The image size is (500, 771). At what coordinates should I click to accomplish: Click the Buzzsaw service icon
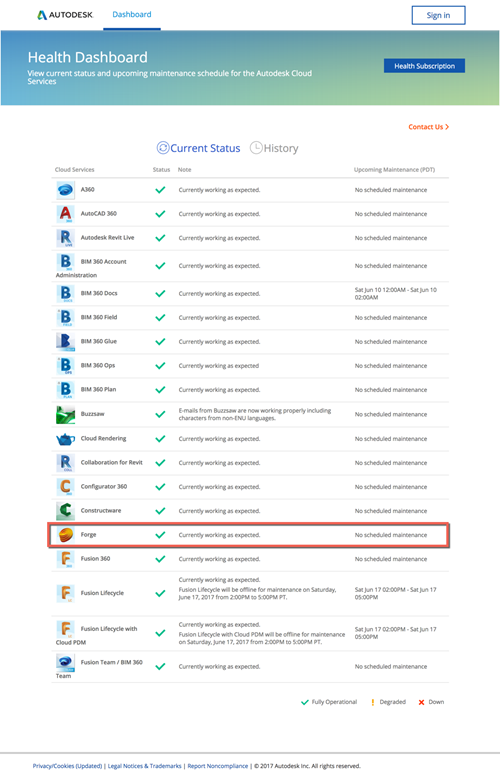65,415
